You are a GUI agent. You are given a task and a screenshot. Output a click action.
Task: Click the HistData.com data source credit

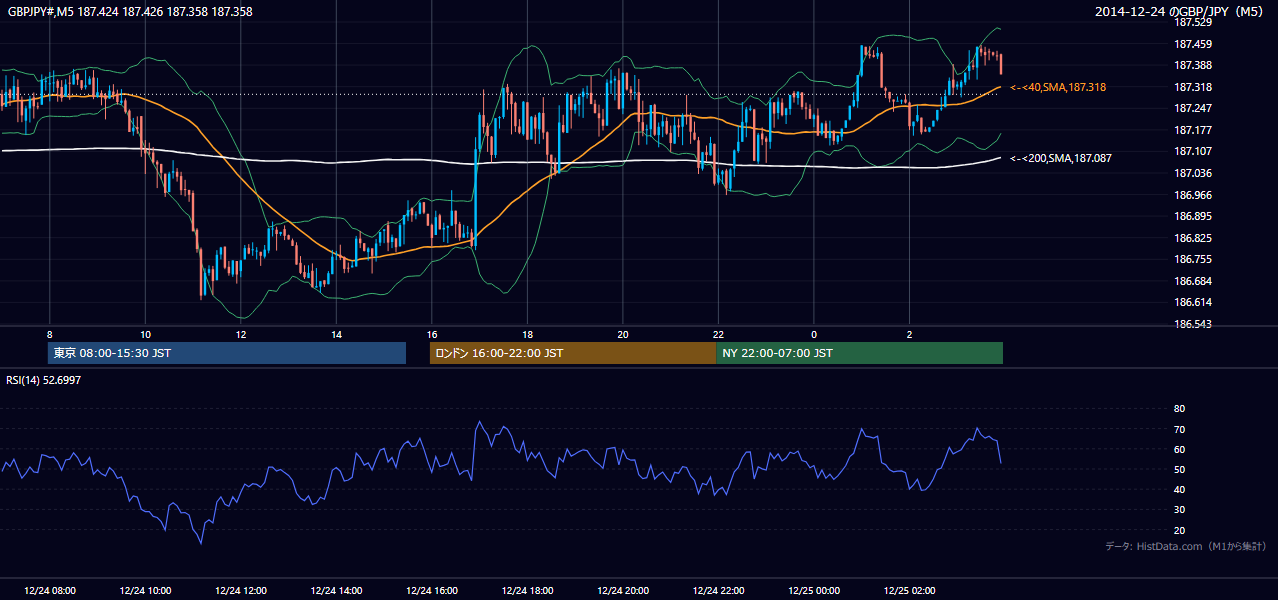1185,546
